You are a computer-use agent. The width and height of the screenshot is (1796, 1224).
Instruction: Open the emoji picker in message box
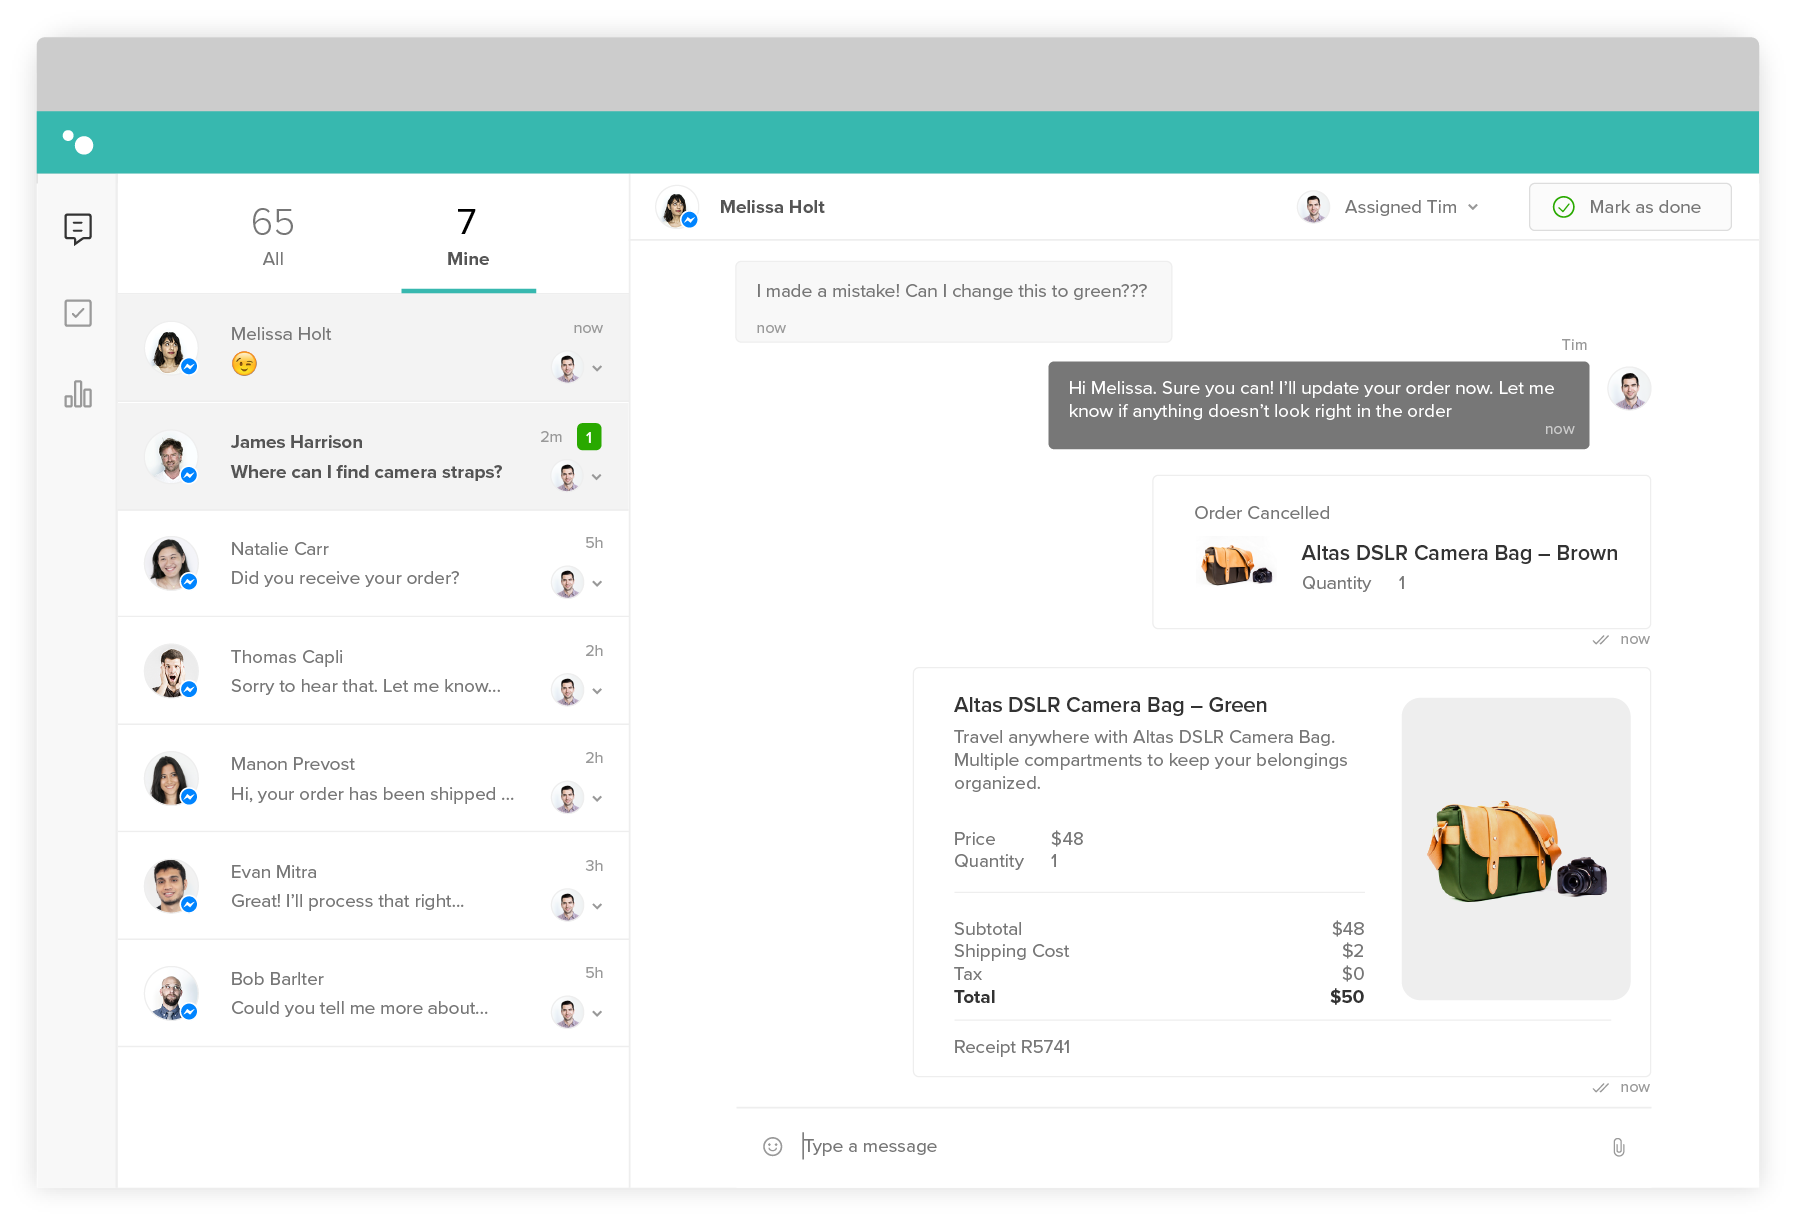click(x=772, y=1146)
